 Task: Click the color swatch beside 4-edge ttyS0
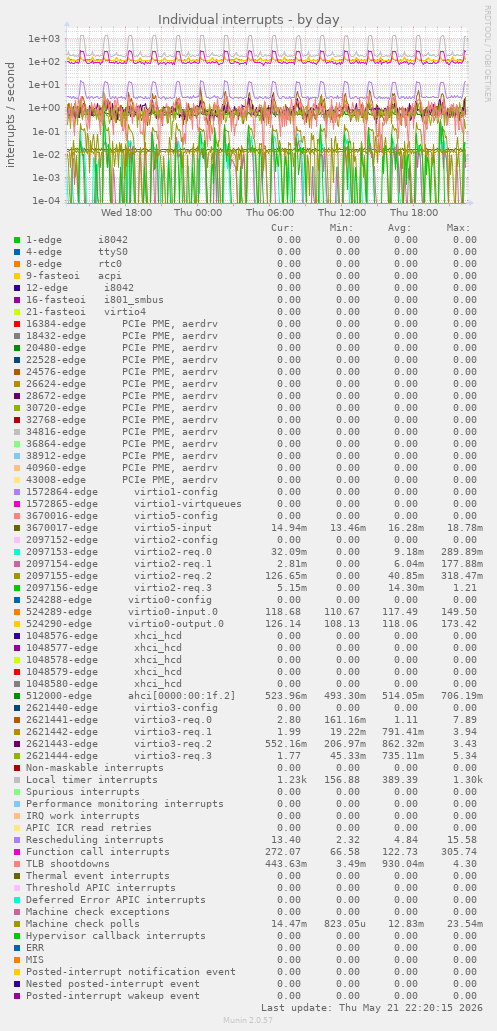click(17, 252)
